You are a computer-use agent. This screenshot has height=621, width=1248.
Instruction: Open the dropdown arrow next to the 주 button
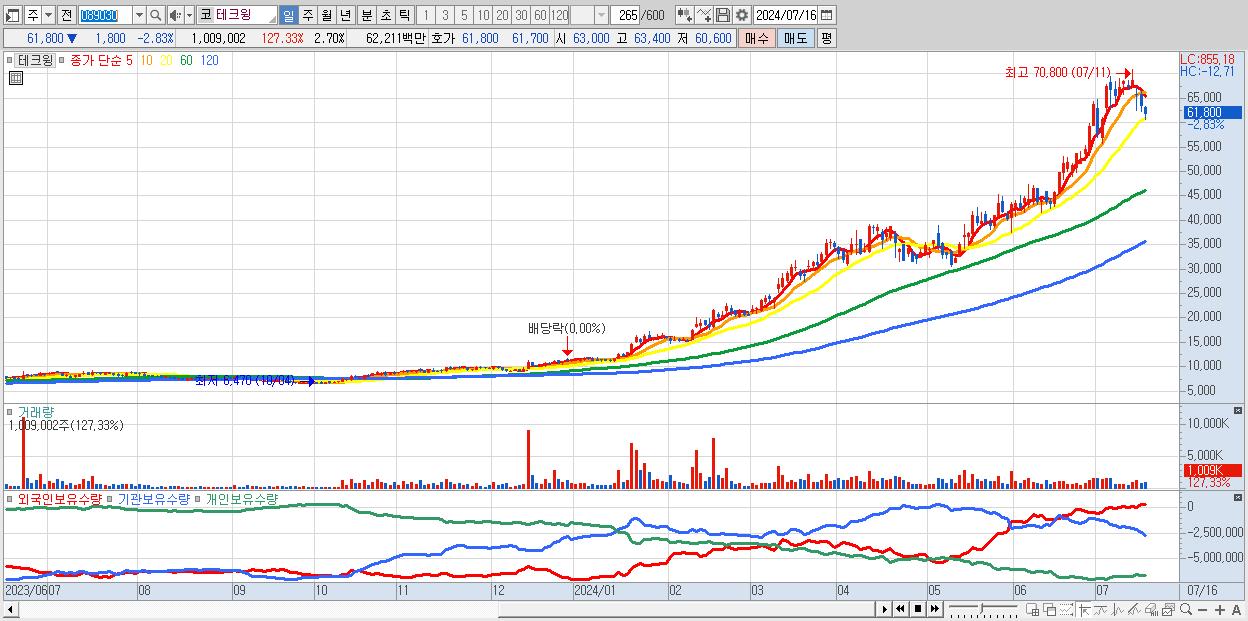(x=48, y=15)
